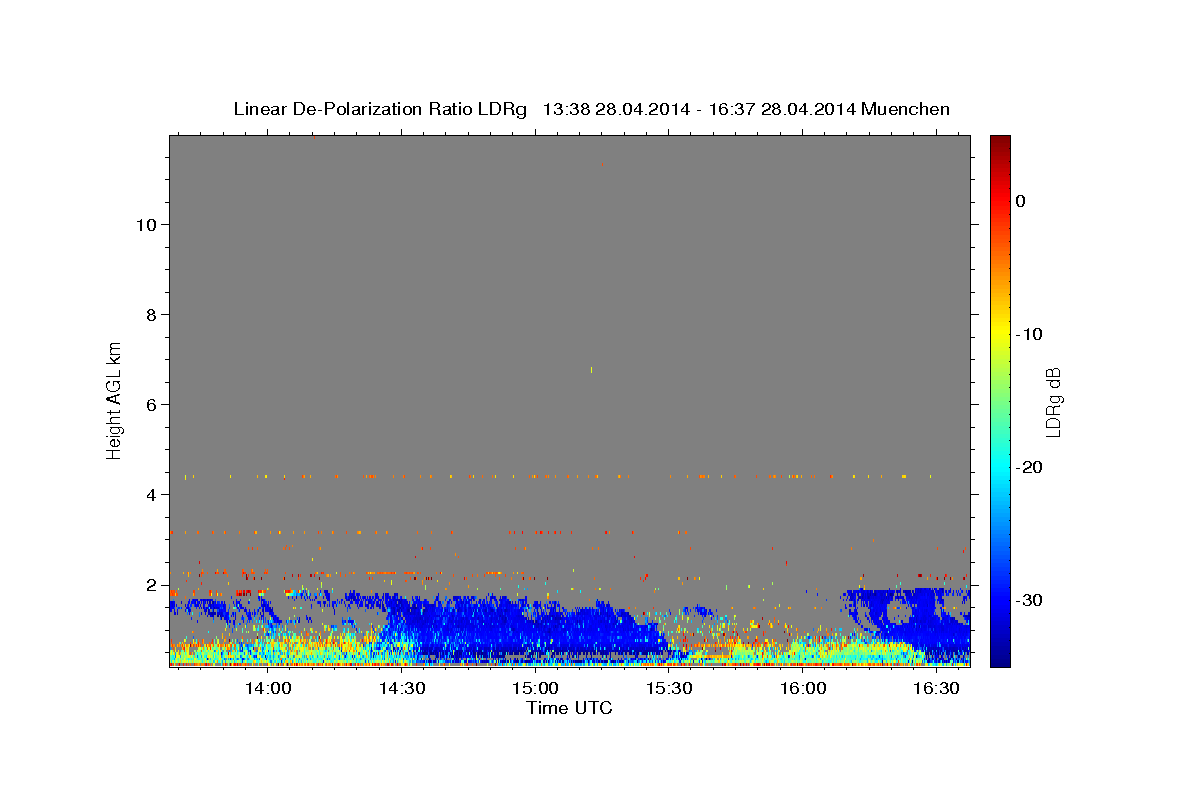
Task: Click the height axis label '2'
Action: [152, 585]
